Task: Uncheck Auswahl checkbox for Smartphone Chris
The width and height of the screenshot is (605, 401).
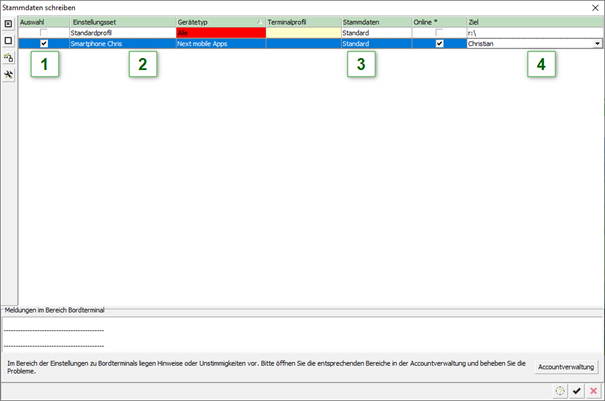Action: click(x=43, y=44)
